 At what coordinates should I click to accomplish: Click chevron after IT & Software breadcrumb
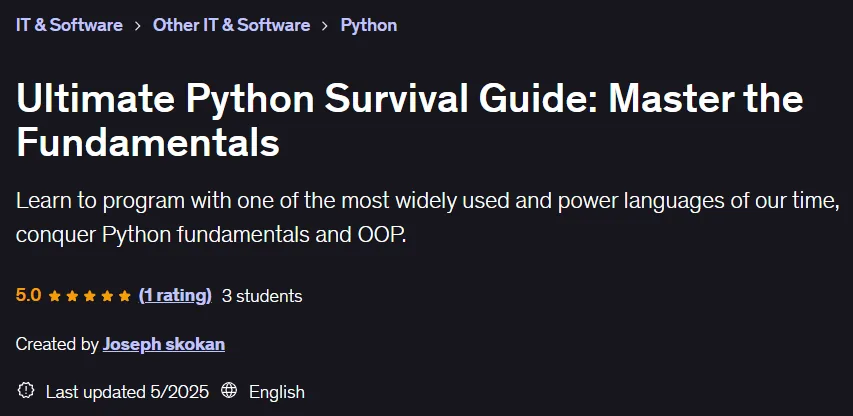tap(138, 26)
